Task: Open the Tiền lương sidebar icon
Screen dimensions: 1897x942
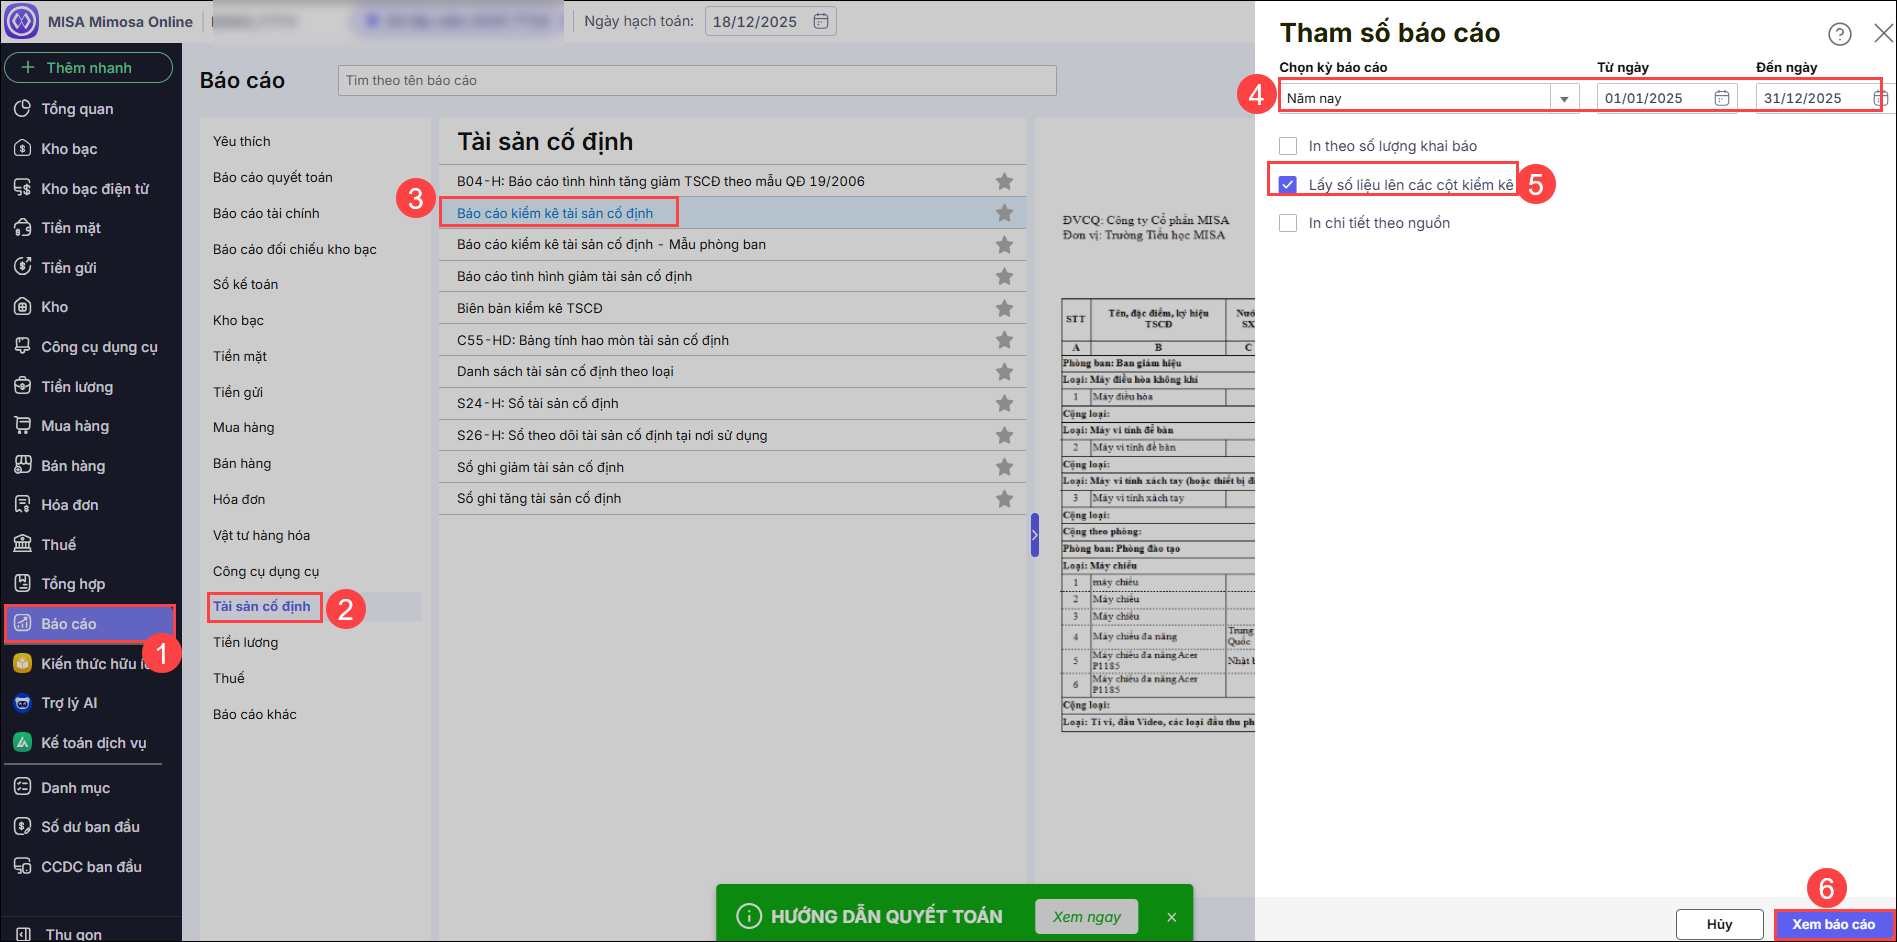Action: tap(22, 386)
